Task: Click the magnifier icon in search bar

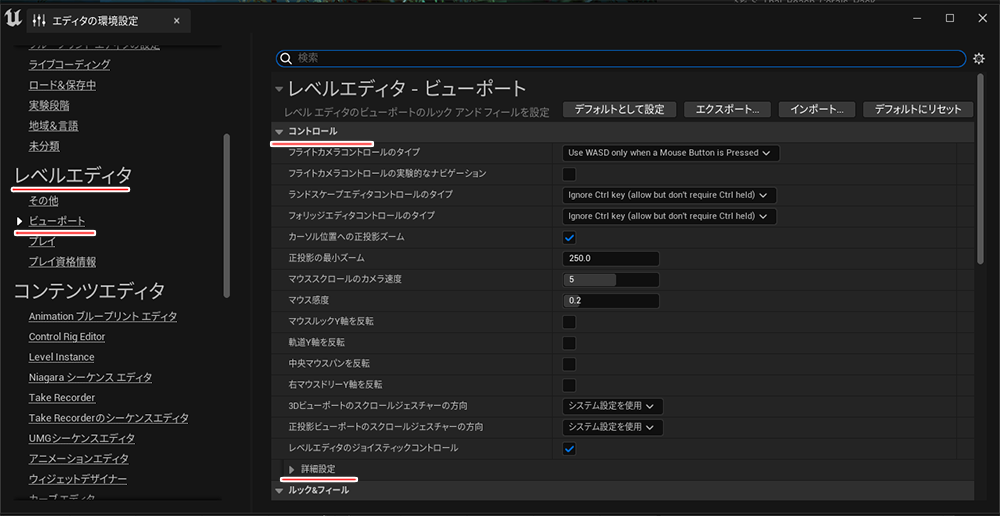Action: 285,59
